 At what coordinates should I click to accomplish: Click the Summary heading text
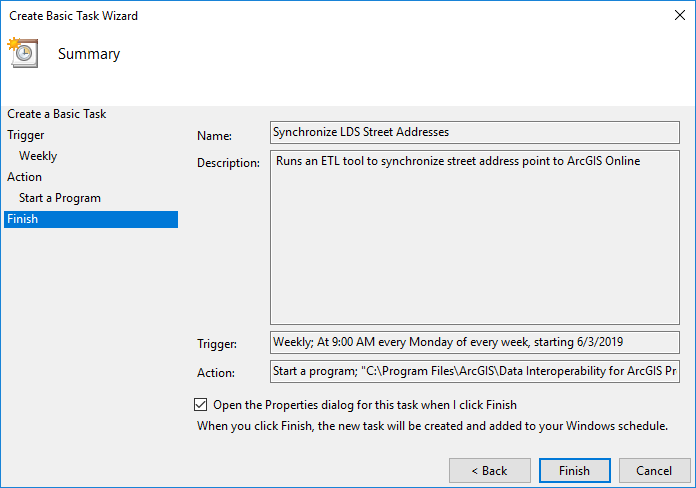(89, 54)
